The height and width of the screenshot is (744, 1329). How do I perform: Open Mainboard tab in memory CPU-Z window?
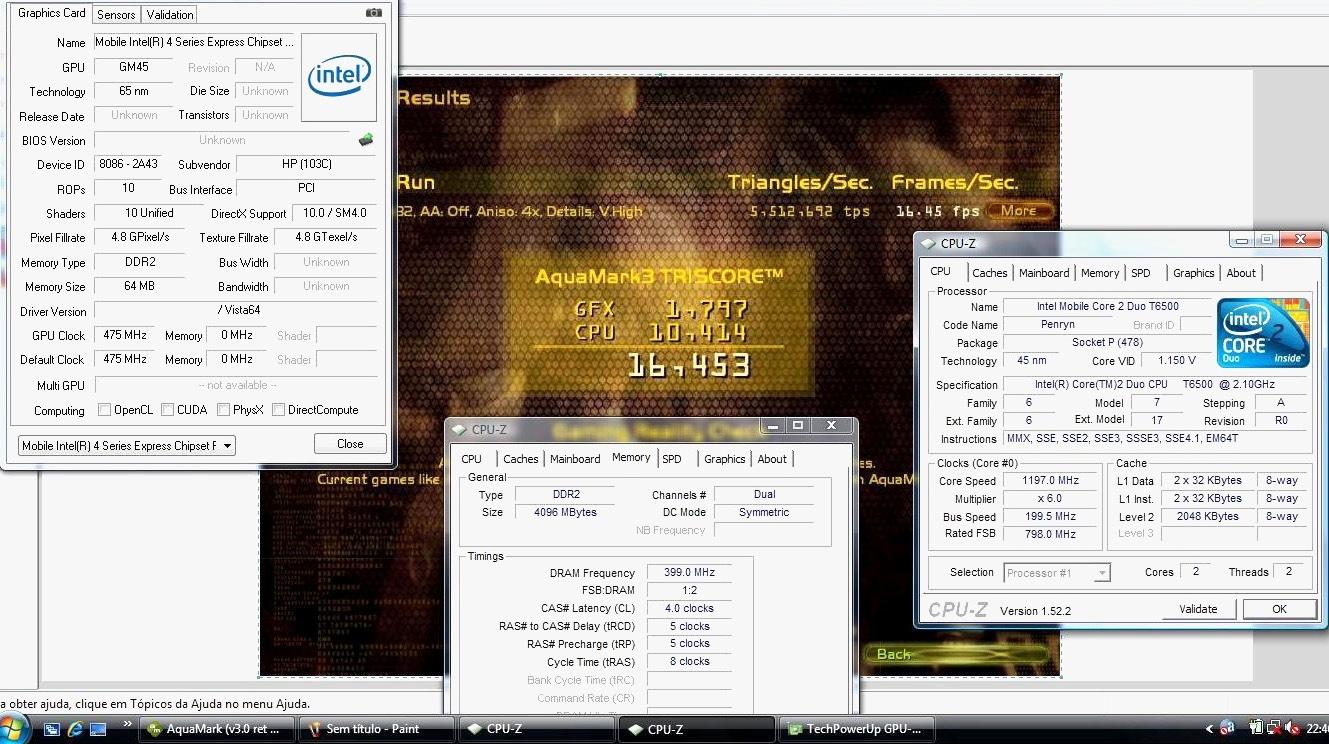pos(575,459)
